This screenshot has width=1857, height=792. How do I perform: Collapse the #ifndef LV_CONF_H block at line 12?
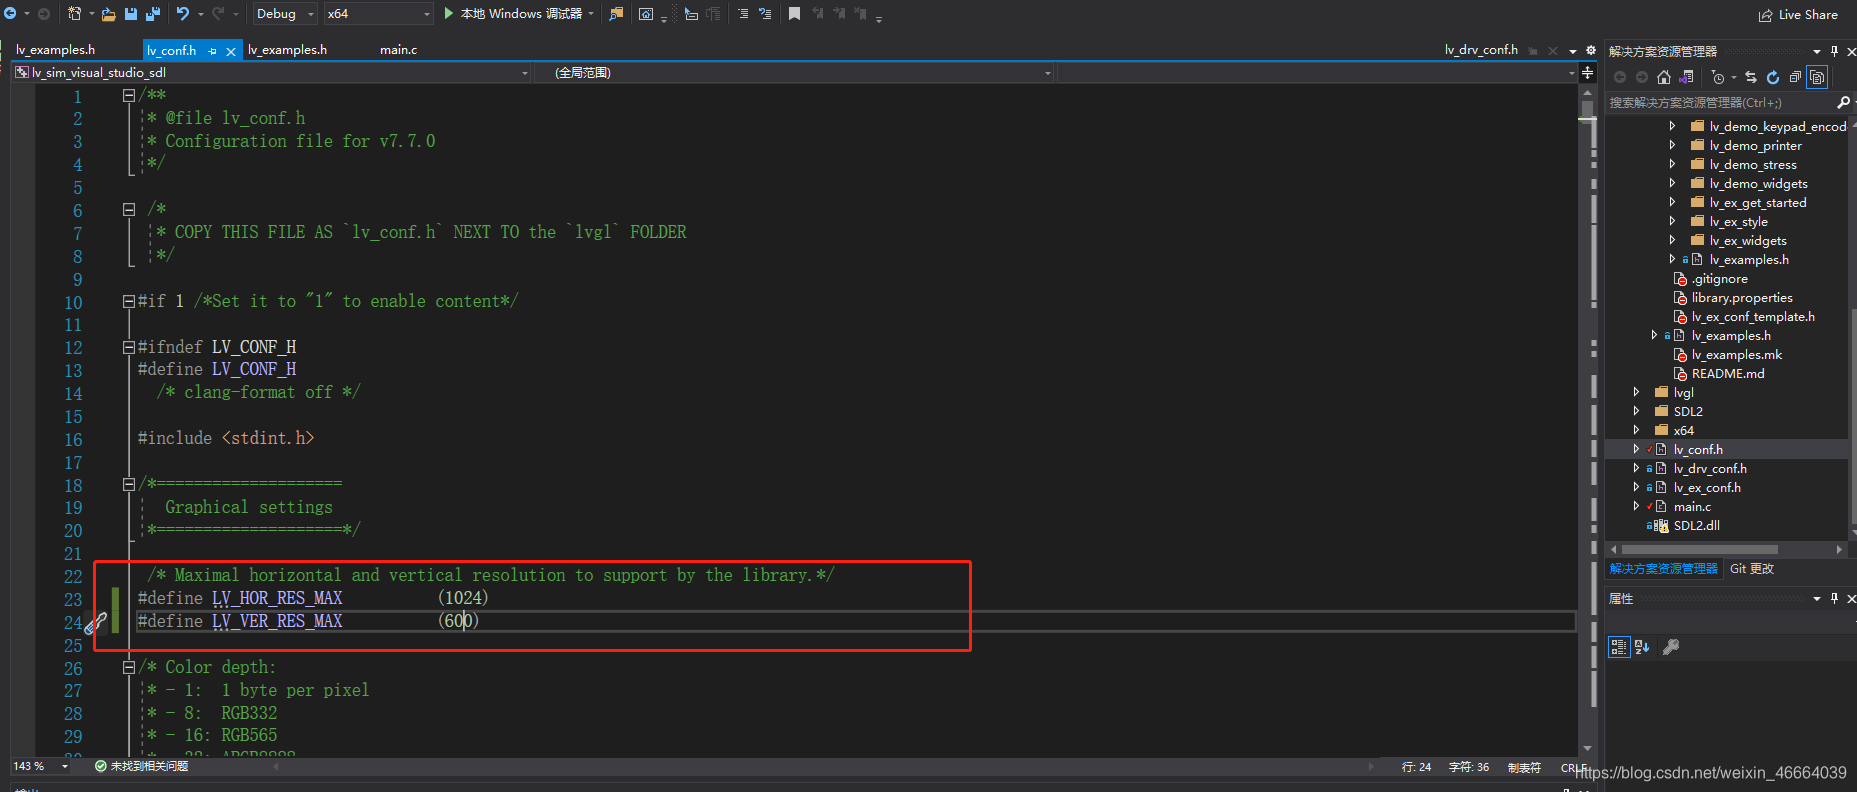click(129, 347)
